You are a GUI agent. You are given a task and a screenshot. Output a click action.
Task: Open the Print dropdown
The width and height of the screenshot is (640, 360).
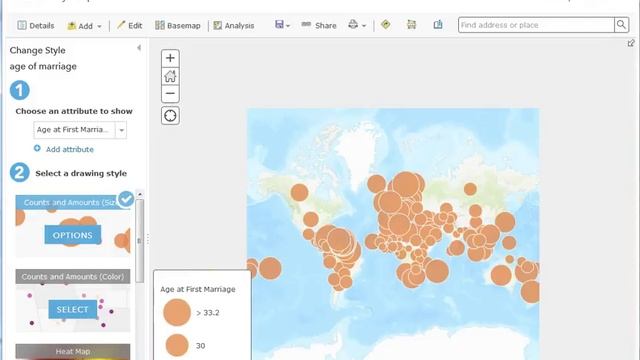357,25
